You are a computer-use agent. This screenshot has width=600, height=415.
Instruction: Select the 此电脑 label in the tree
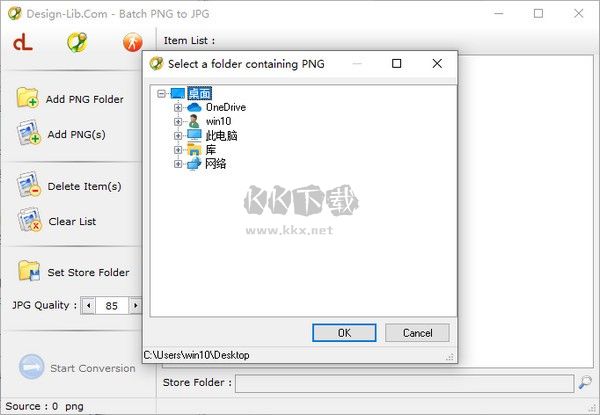(x=222, y=135)
